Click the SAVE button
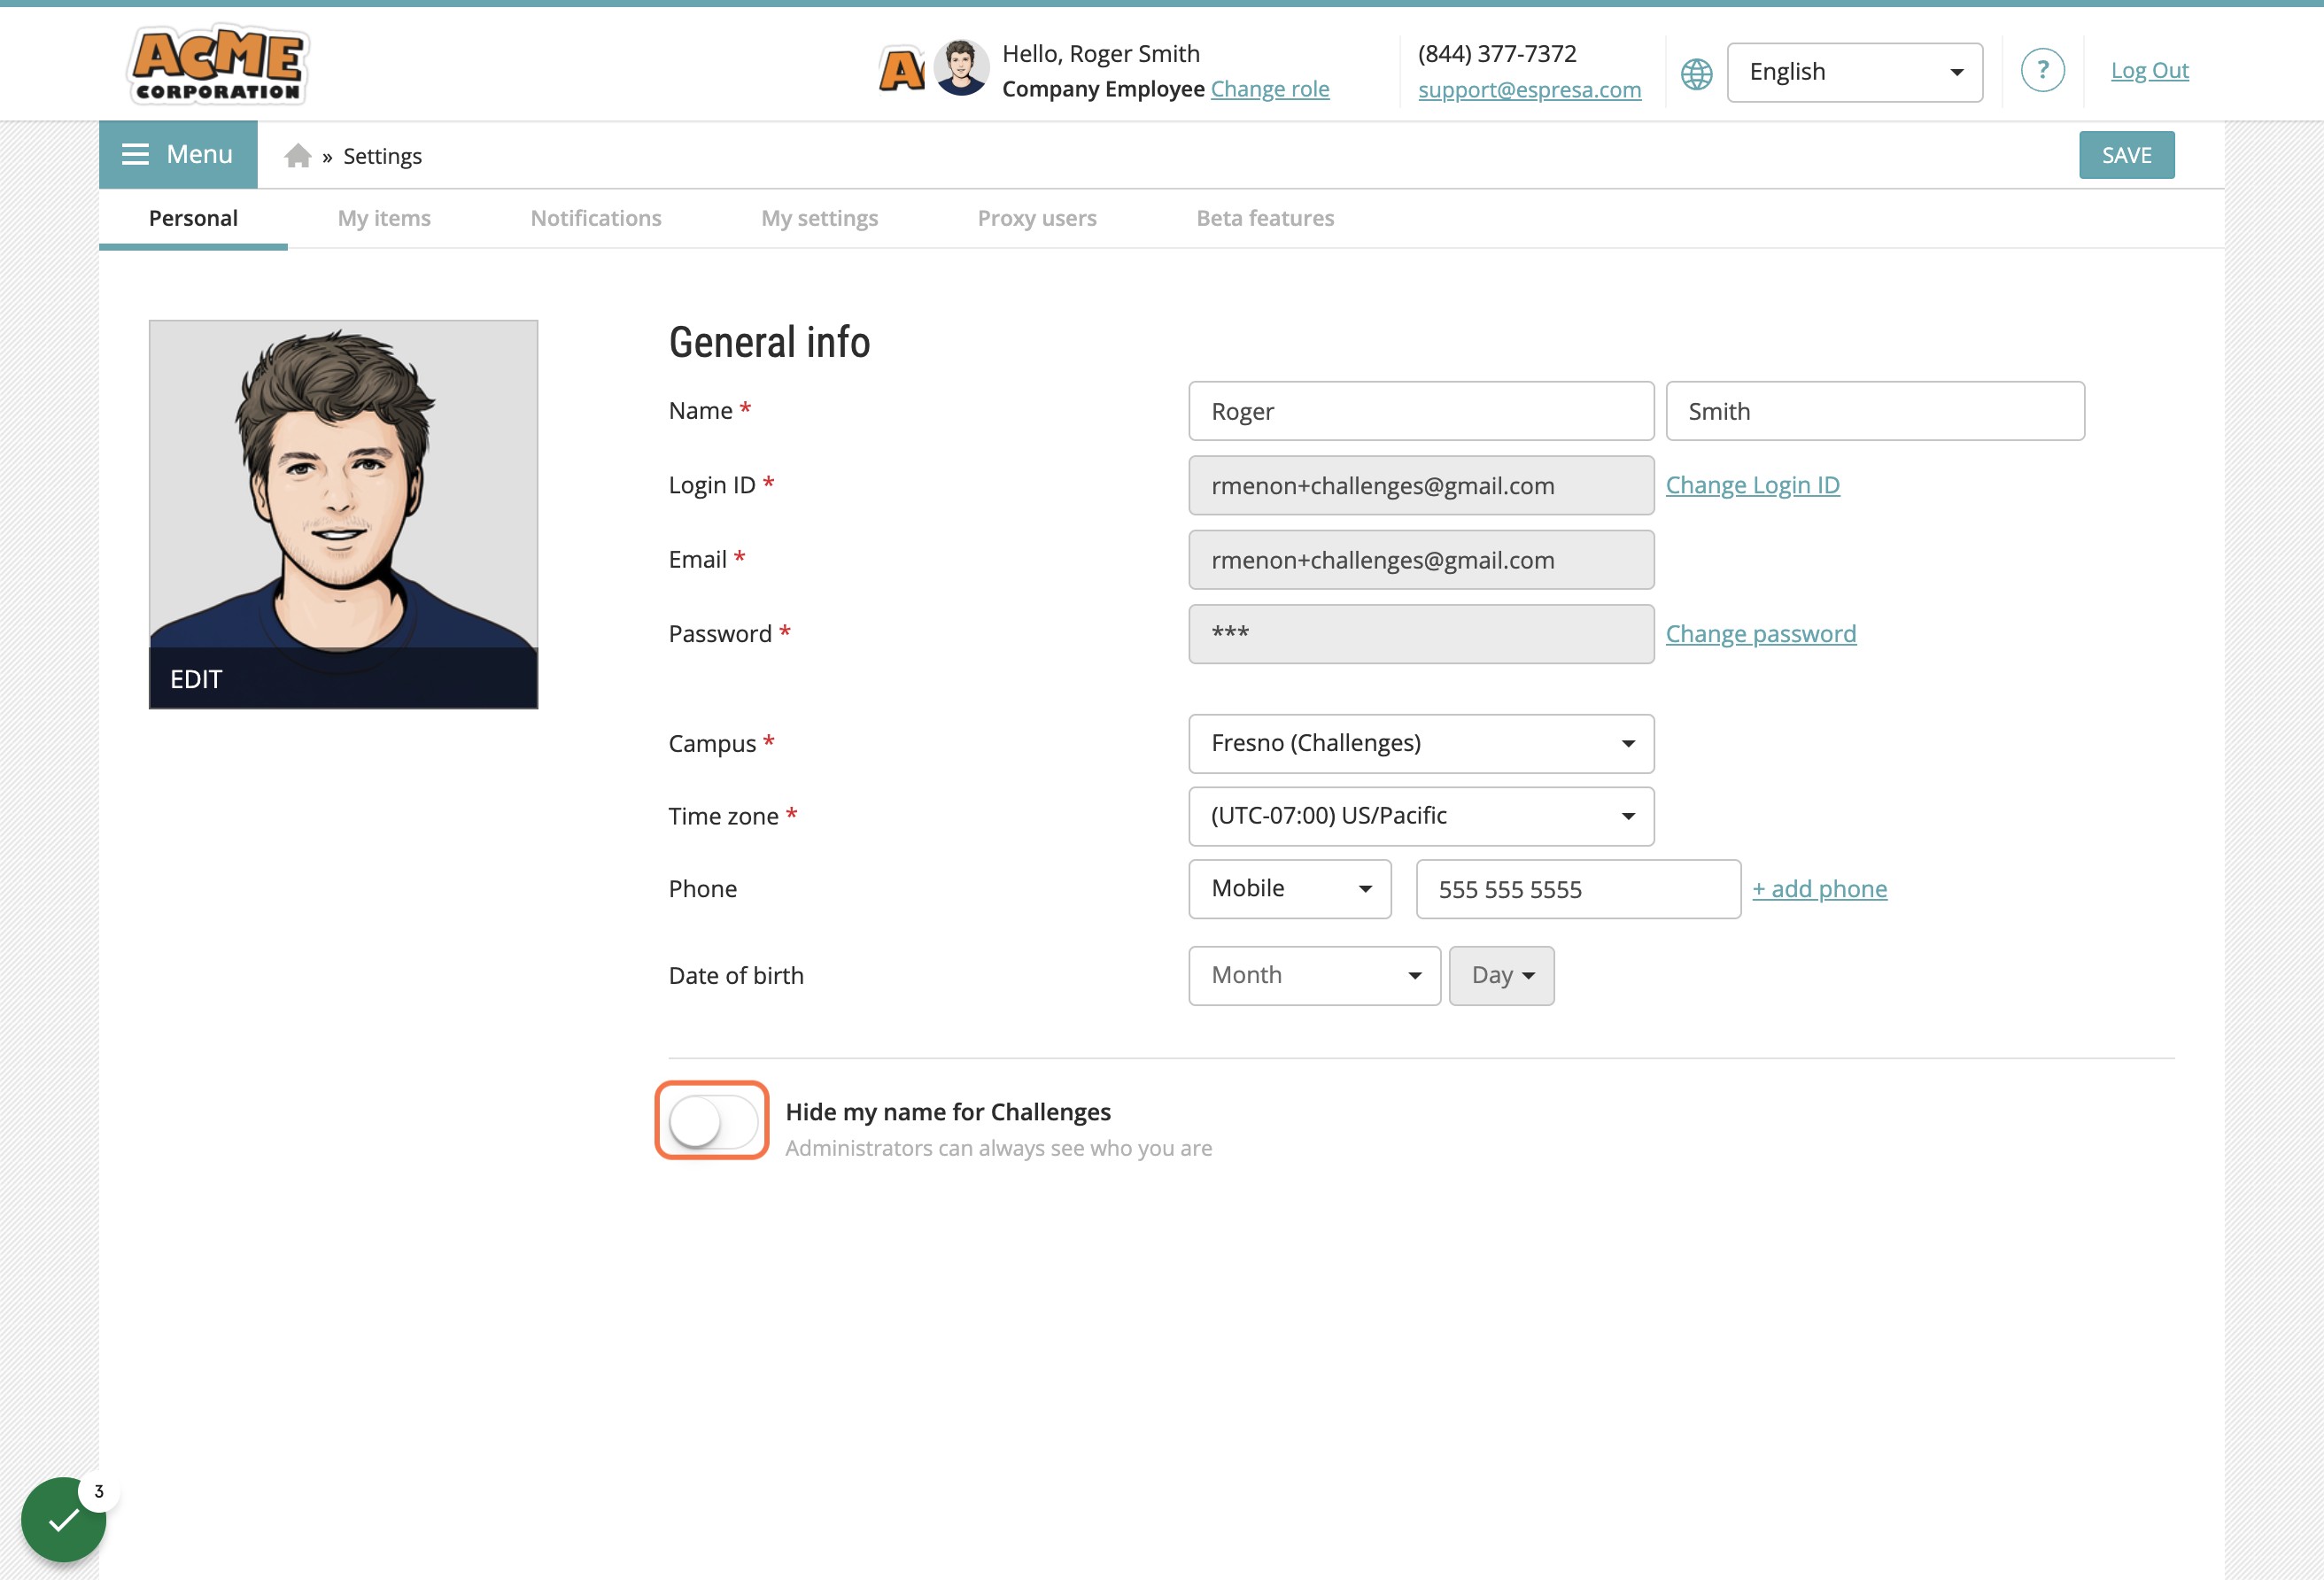This screenshot has width=2324, height=1580. click(2126, 155)
